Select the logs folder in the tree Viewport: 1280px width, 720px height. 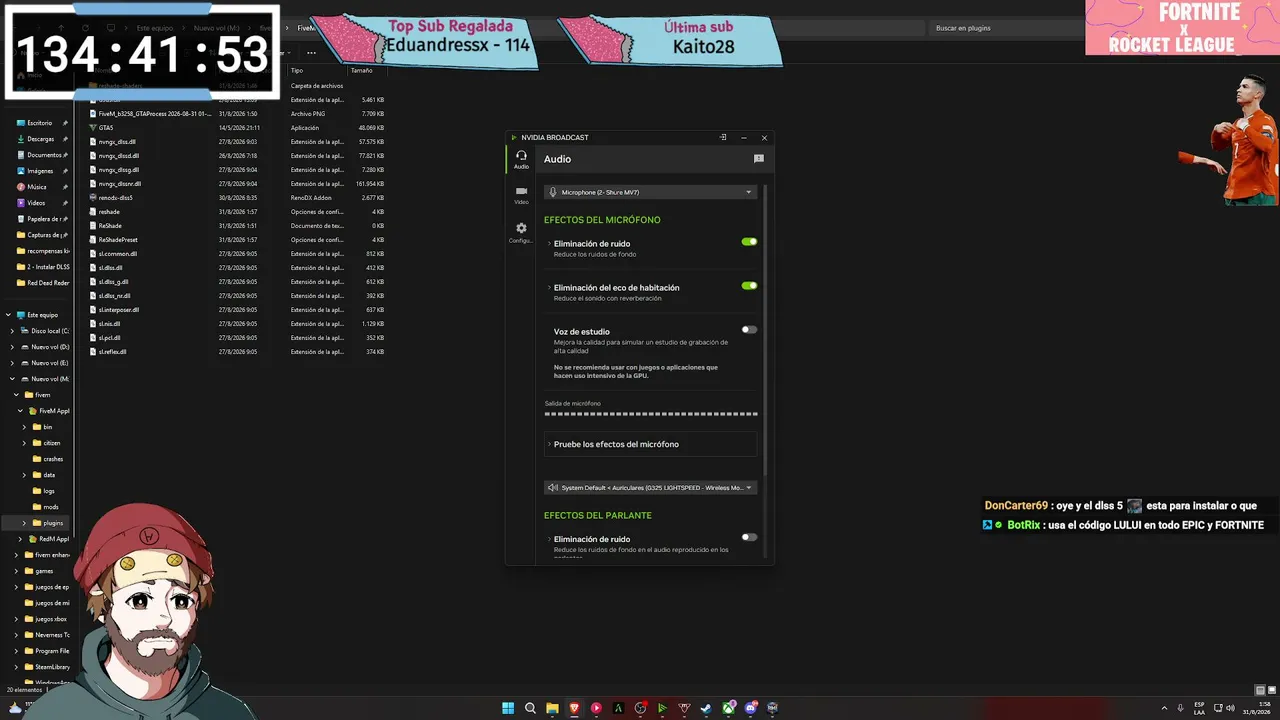(x=49, y=491)
